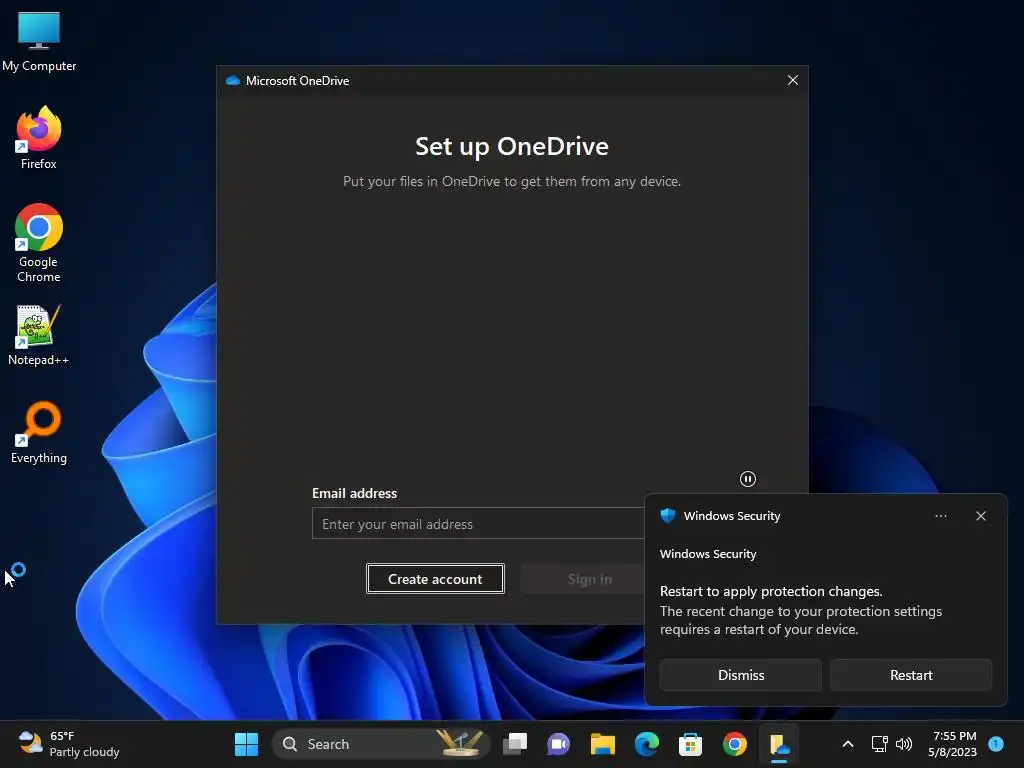The height and width of the screenshot is (768, 1024).
Task: Open Teams Chat taskbar icon
Action: [x=558, y=744]
